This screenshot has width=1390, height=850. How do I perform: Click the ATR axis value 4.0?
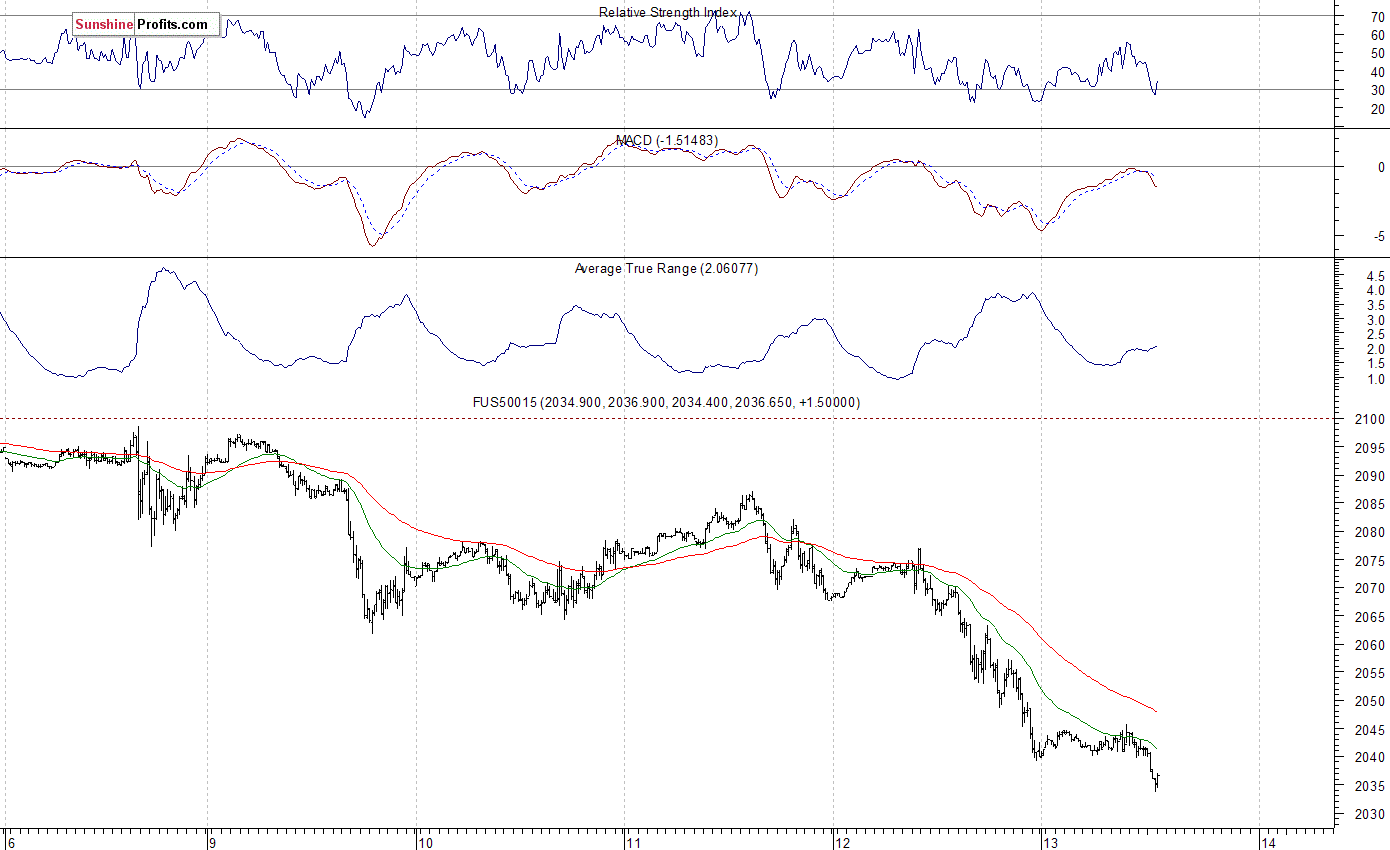point(1375,291)
